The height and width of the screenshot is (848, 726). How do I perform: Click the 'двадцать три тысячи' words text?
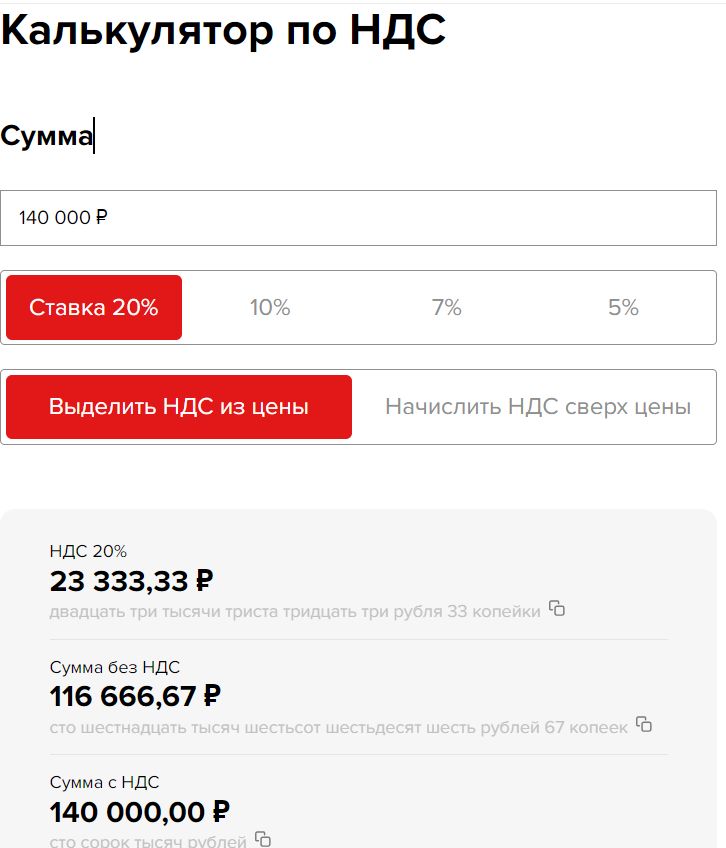(x=295, y=611)
